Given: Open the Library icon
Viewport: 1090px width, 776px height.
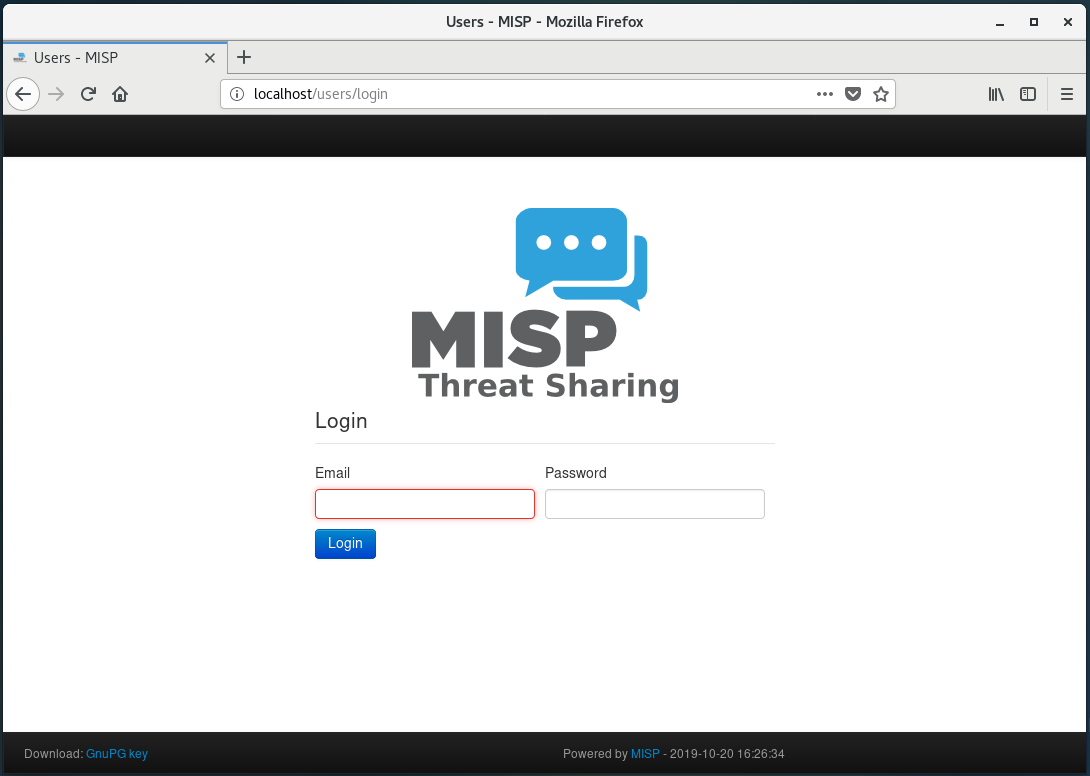Looking at the screenshot, I should [x=996, y=94].
